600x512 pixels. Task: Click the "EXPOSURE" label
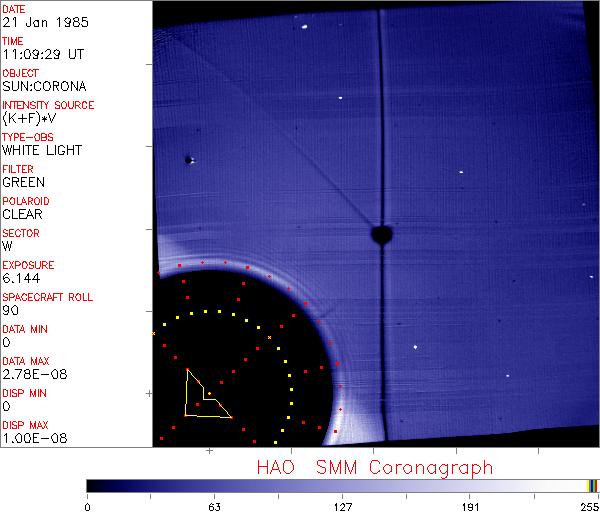28,265
